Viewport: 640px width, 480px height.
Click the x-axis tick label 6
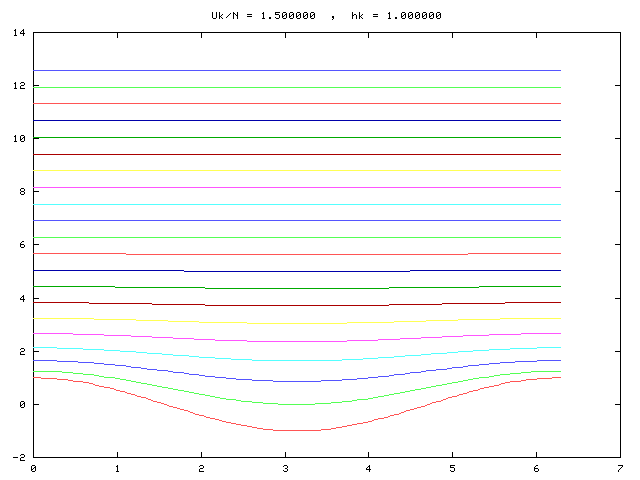click(537, 468)
